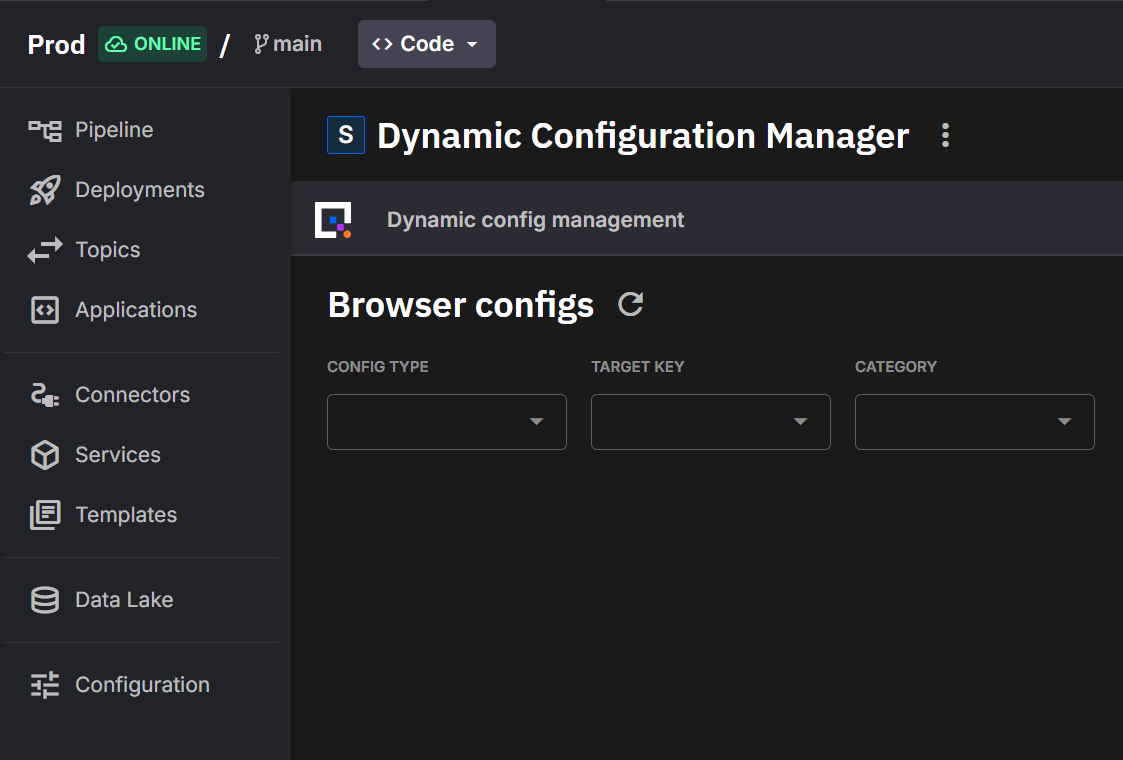The height and width of the screenshot is (760, 1123).
Task: Click the Applications code icon
Action: tap(45, 310)
